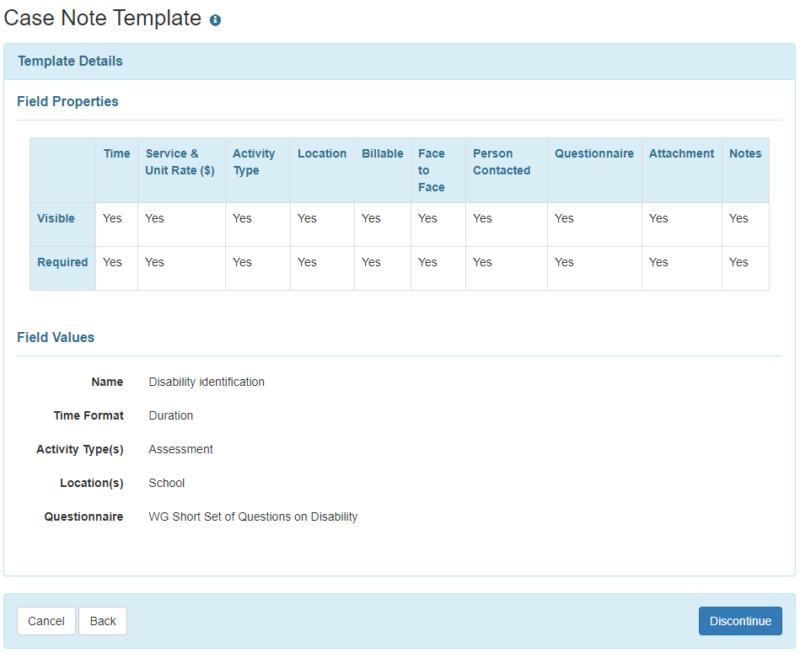This screenshot has width=800, height=653.
Task: Click the Disability identification name value
Action: [208, 381]
